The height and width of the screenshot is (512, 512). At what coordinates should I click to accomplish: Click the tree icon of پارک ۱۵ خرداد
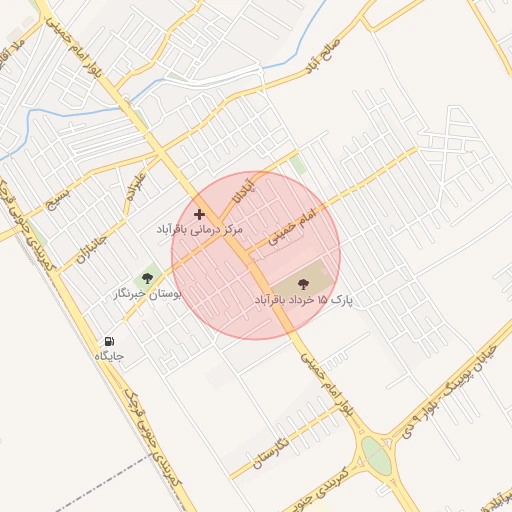303,284
